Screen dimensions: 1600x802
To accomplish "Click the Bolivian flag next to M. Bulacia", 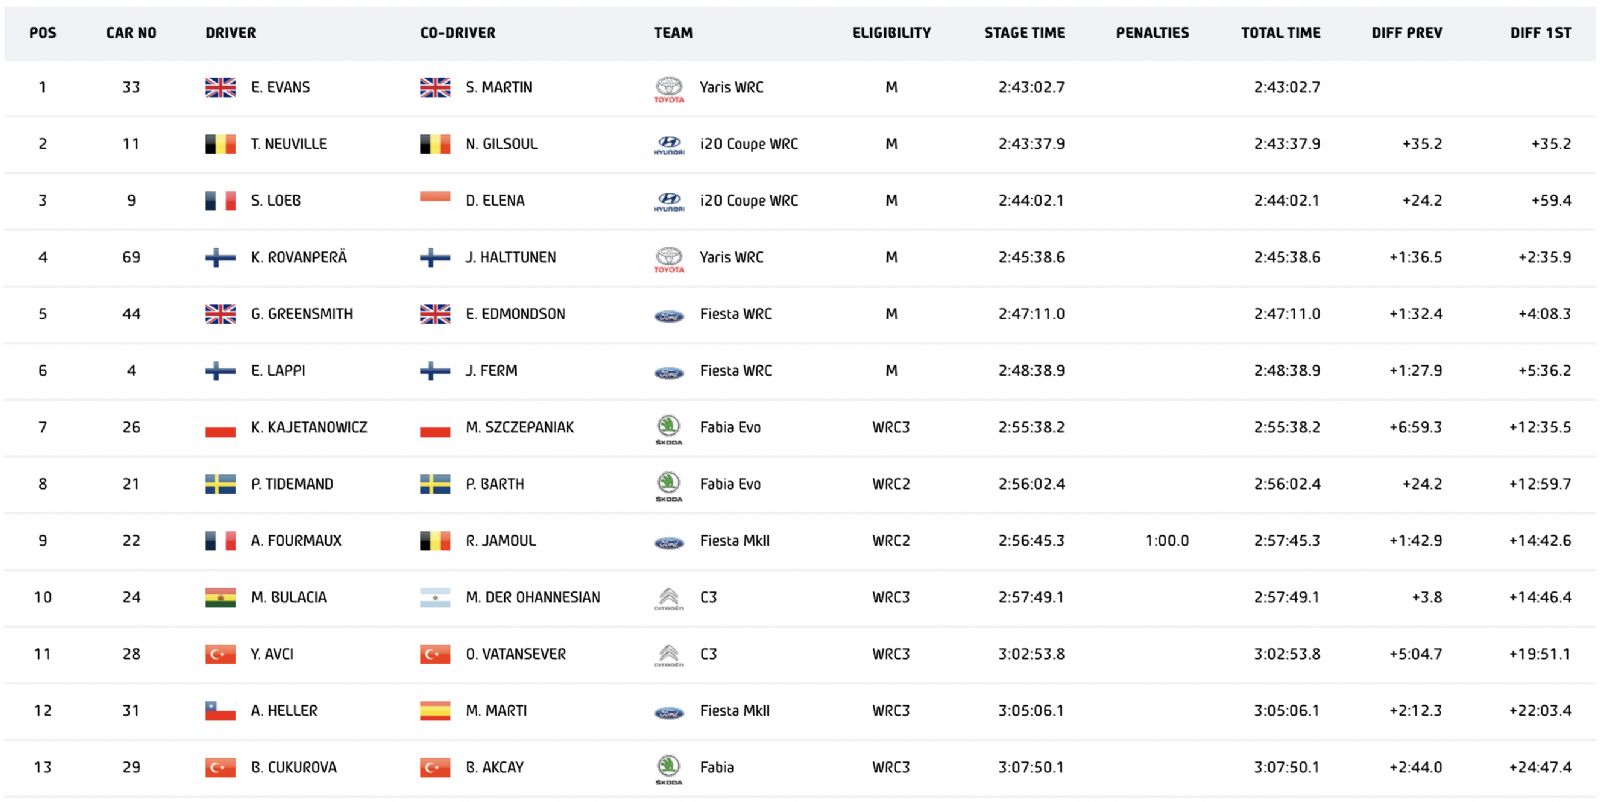I will pyautogui.click(x=220, y=598).
